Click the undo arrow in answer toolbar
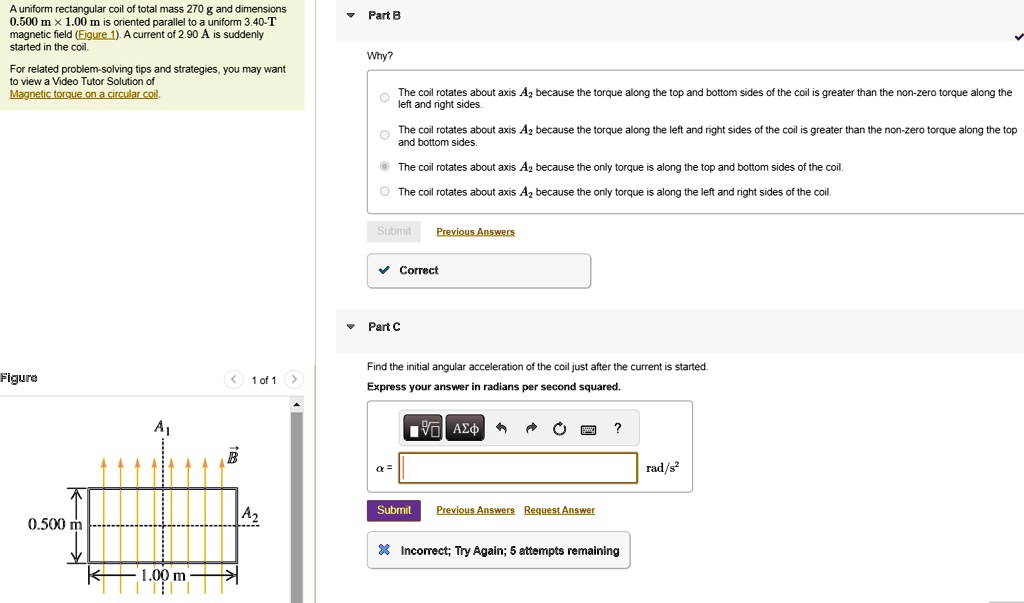The image size is (1024, 603). coord(501,429)
